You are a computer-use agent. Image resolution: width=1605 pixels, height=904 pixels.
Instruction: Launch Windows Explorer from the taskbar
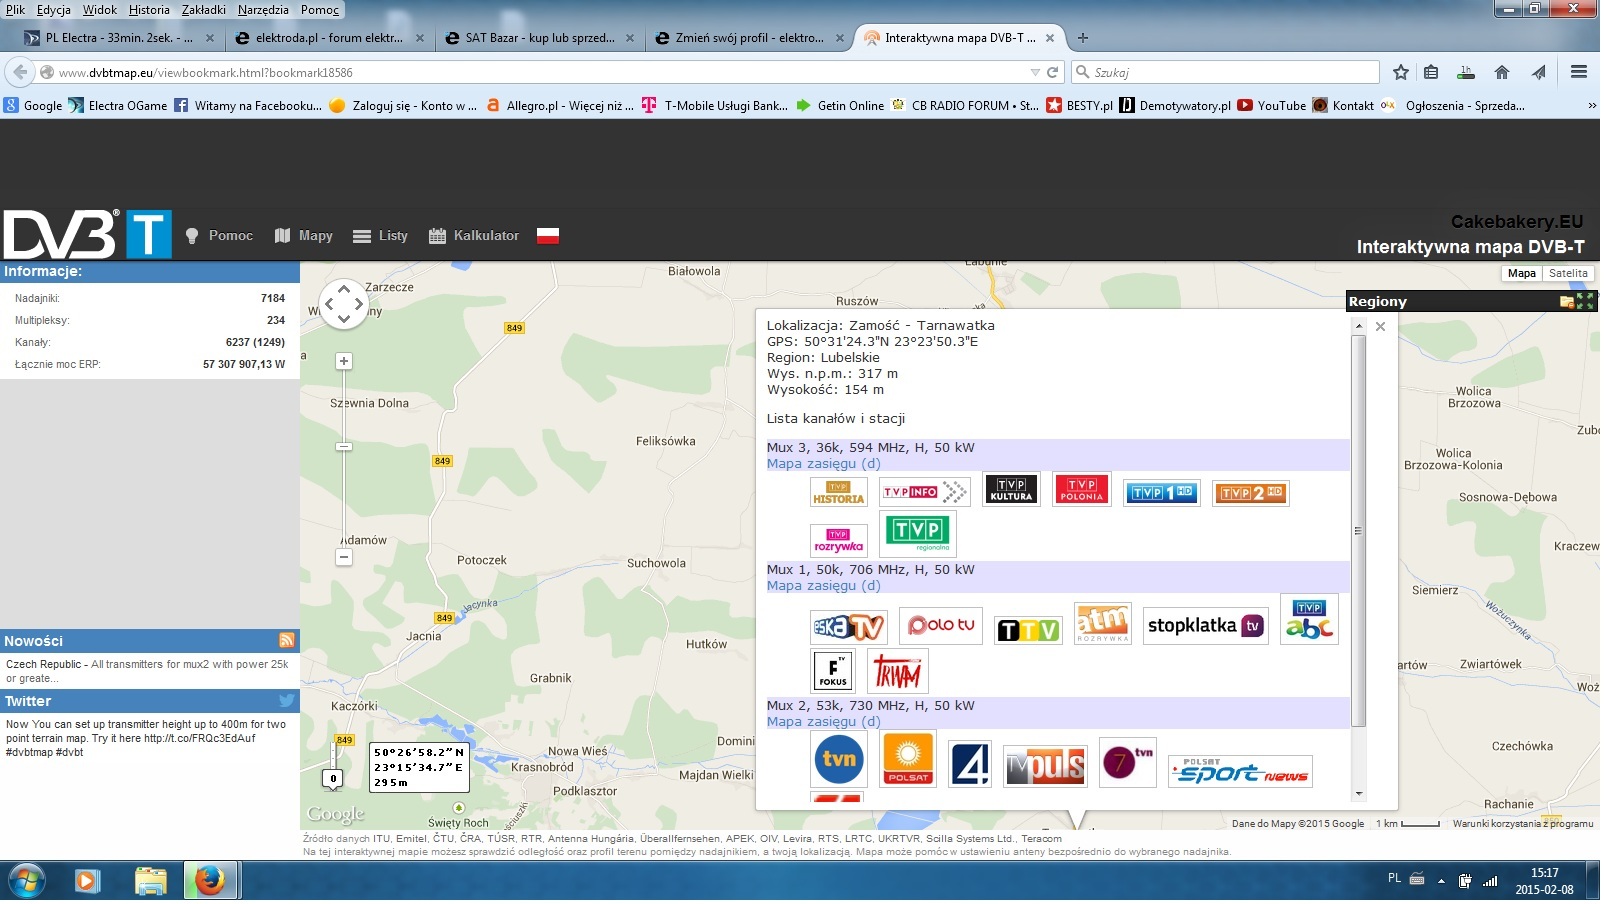click(150, 882)
